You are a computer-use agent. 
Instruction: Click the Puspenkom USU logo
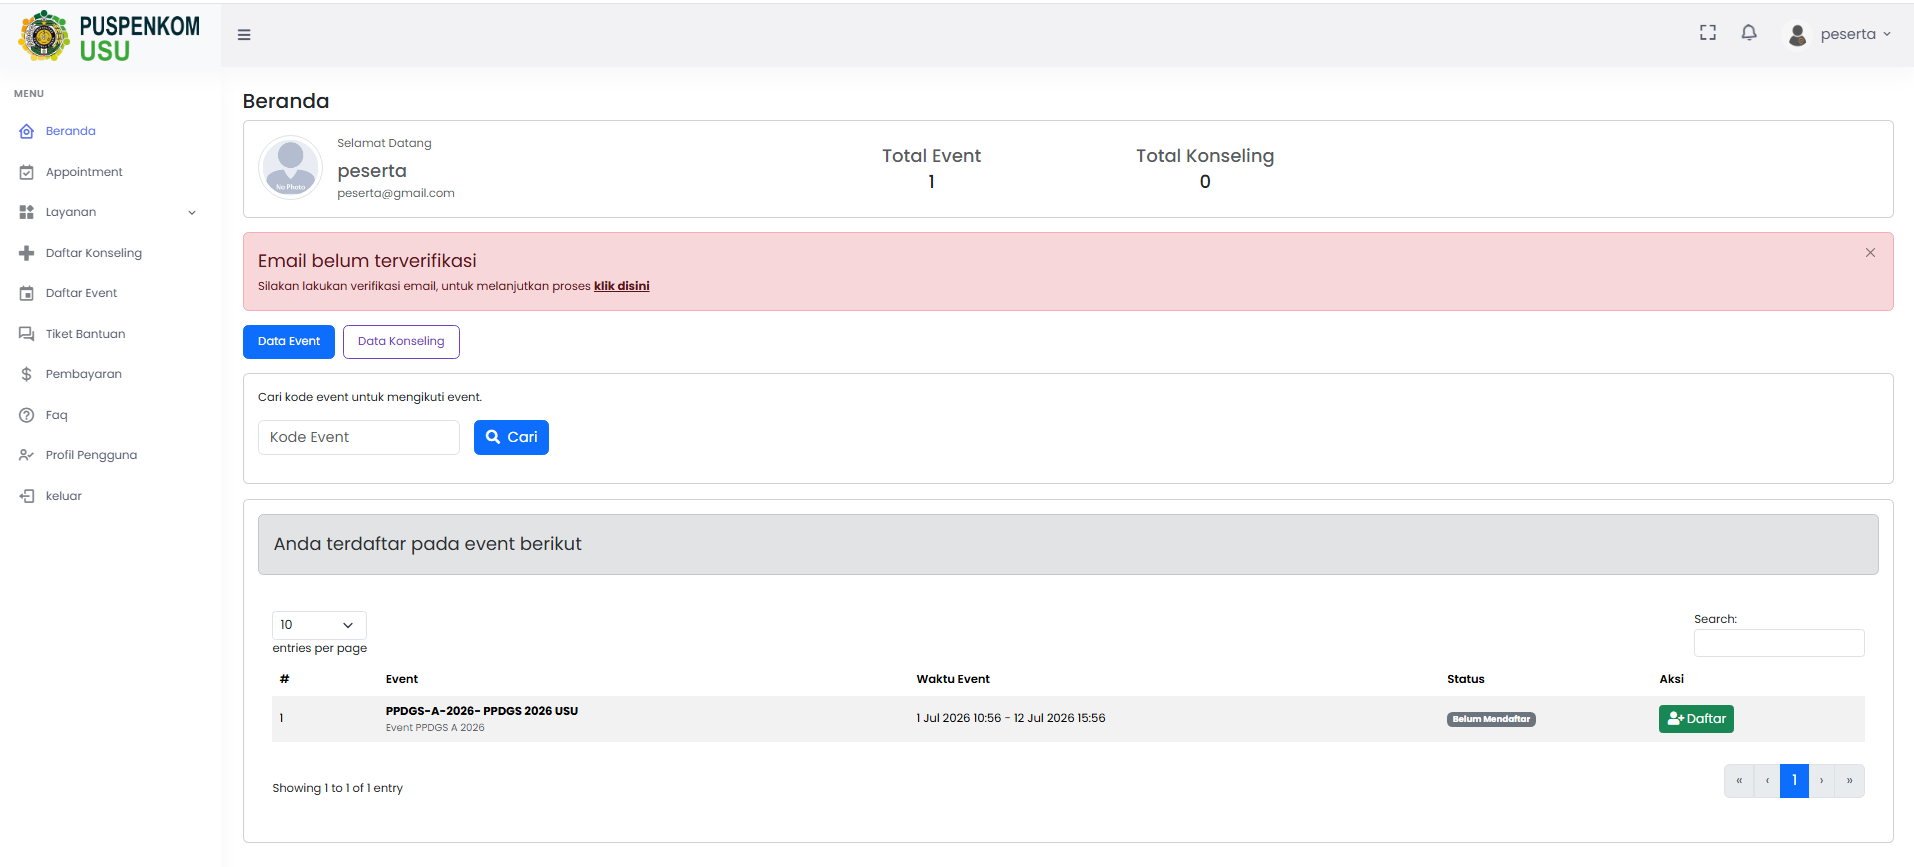point(109,37)
